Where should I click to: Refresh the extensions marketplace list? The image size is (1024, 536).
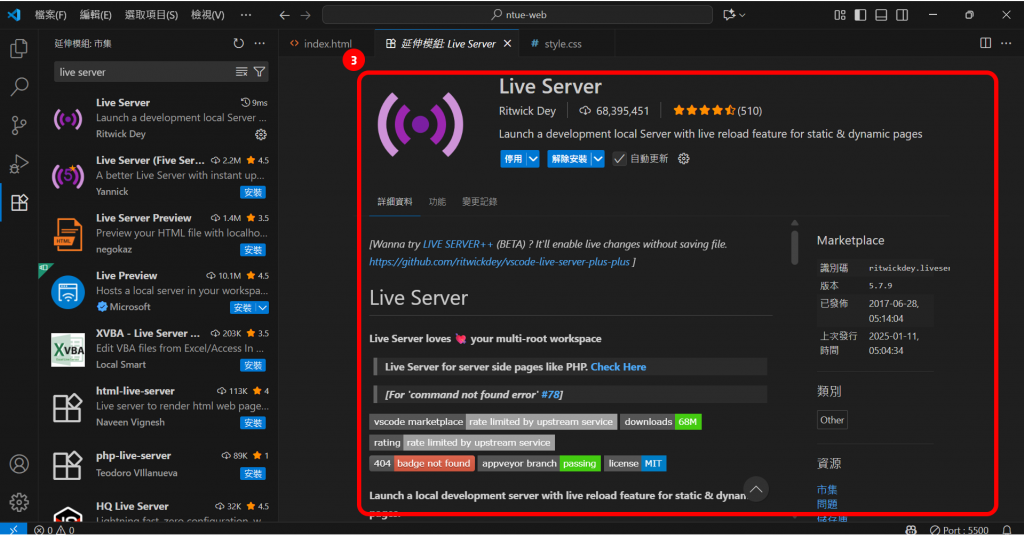click(238, 43)
